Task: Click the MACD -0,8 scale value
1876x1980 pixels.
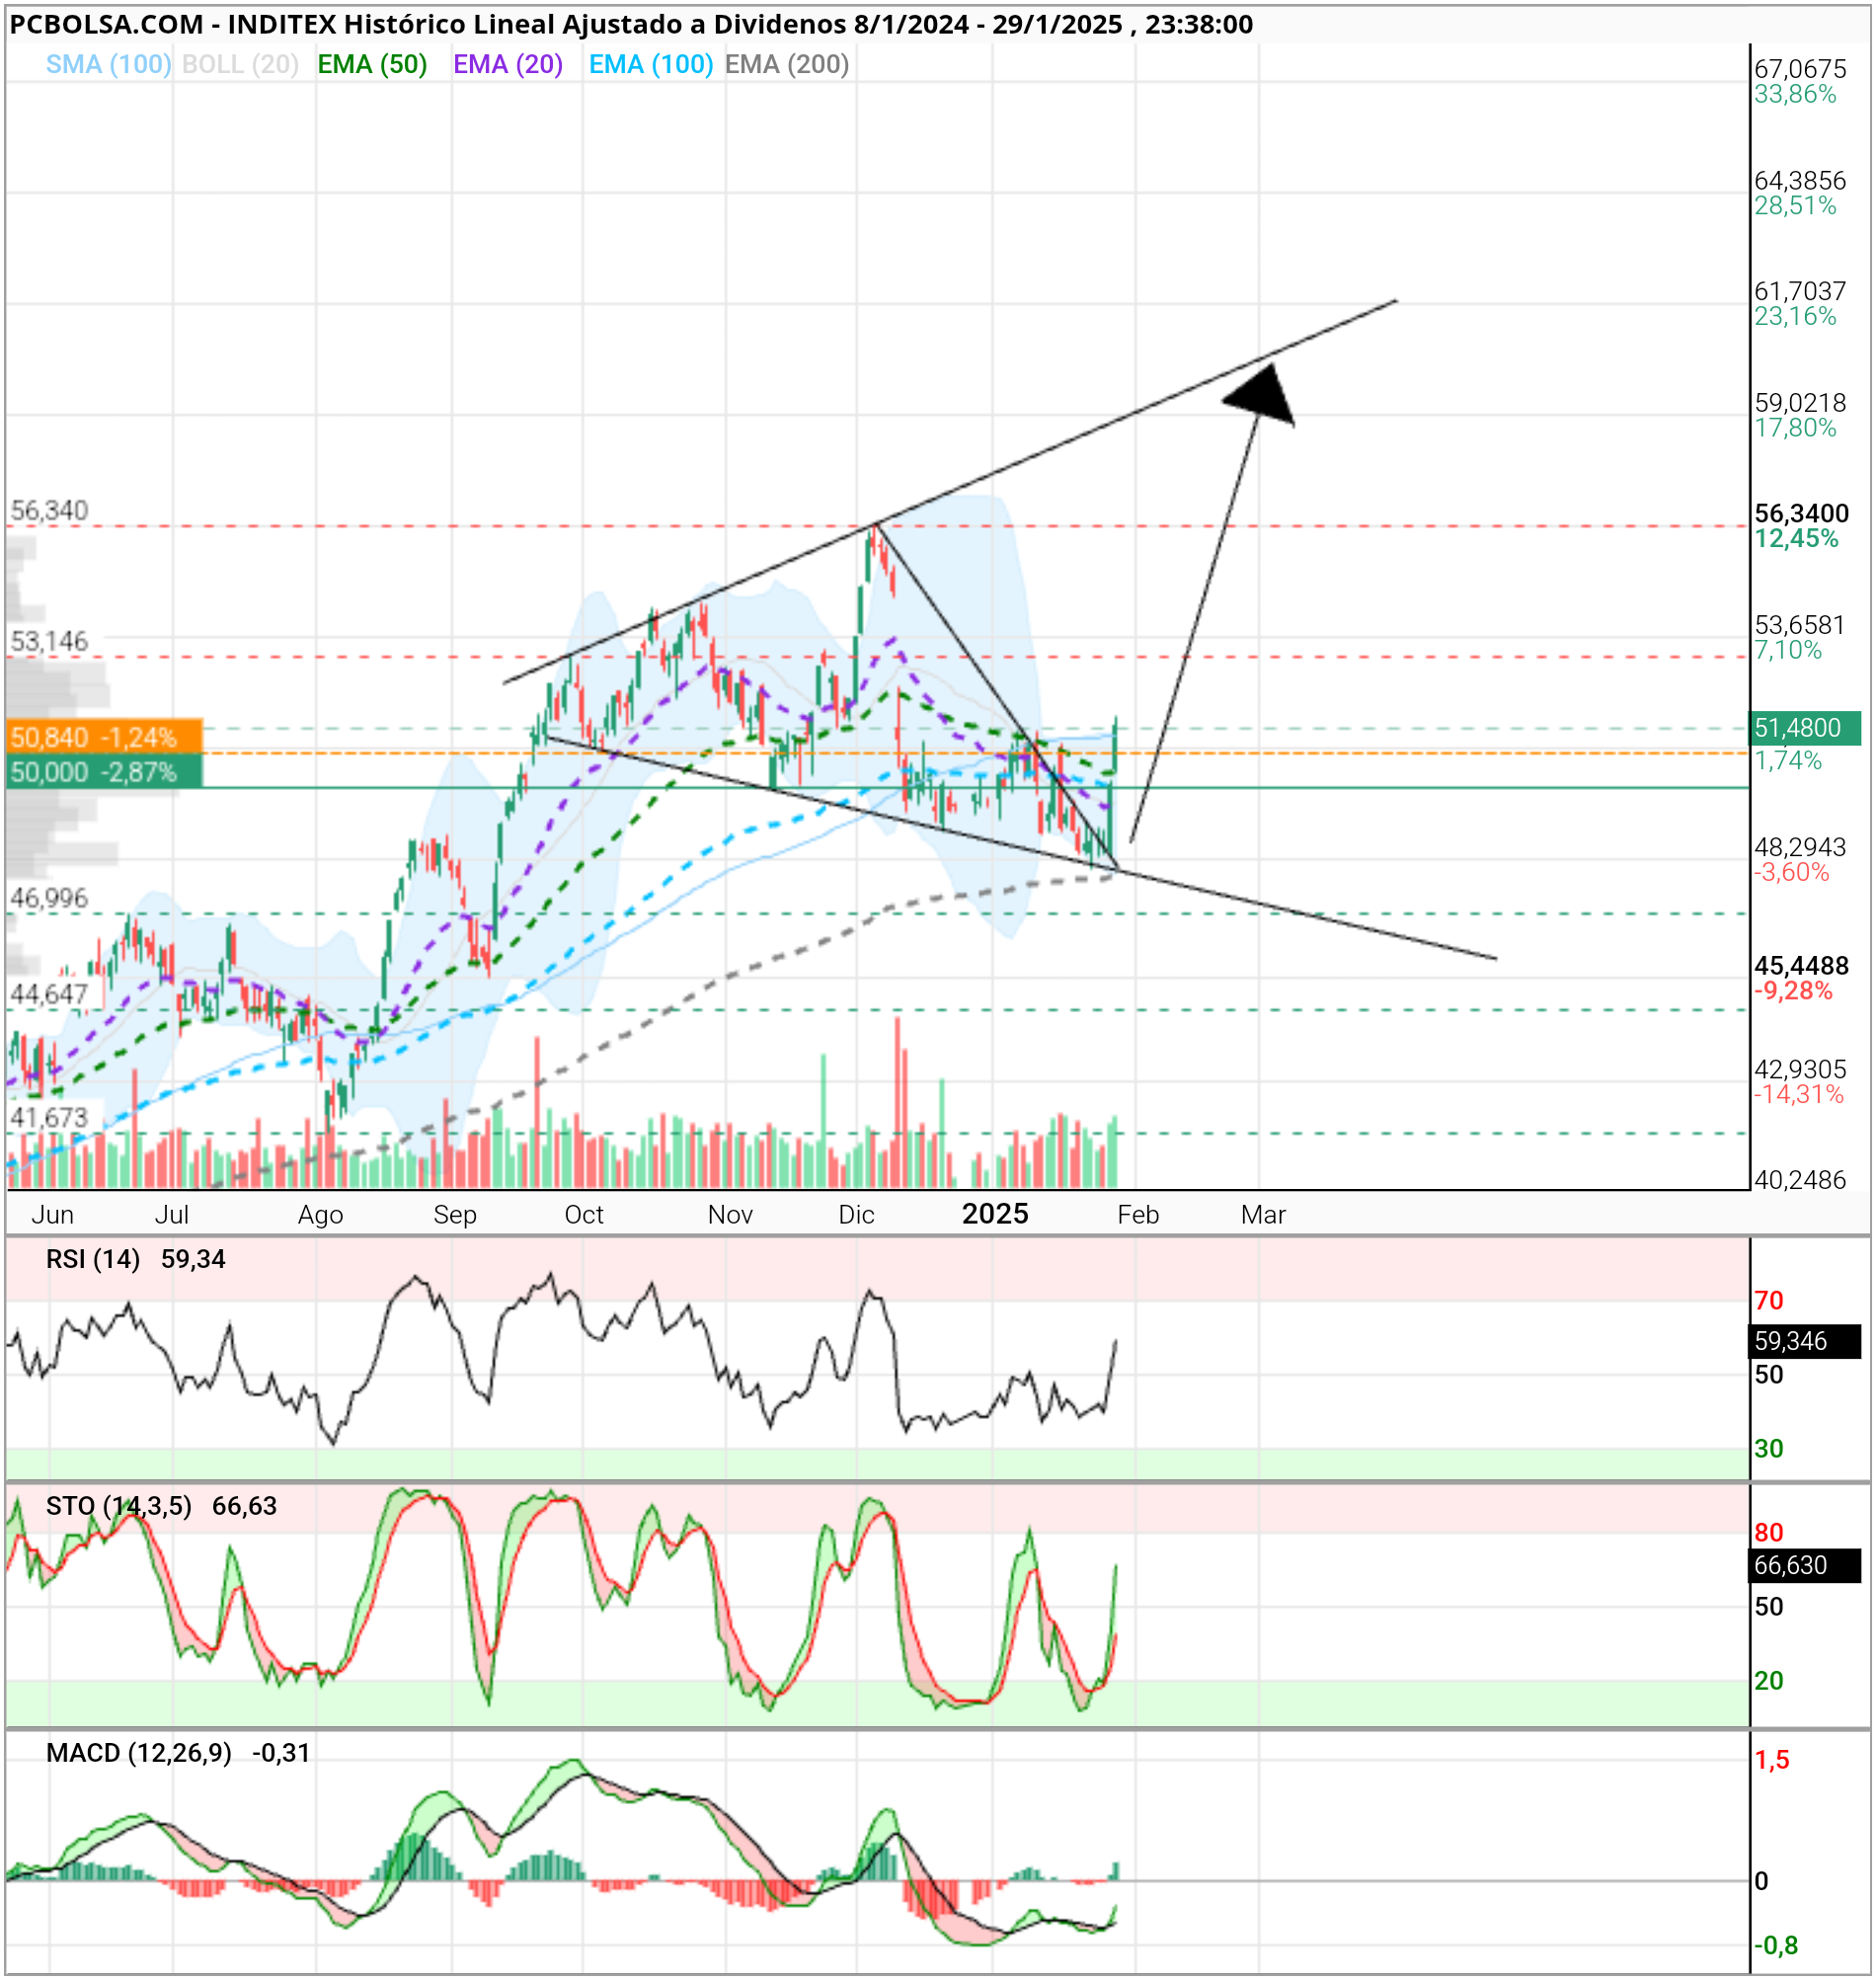Action: tap(1776, 1945)
